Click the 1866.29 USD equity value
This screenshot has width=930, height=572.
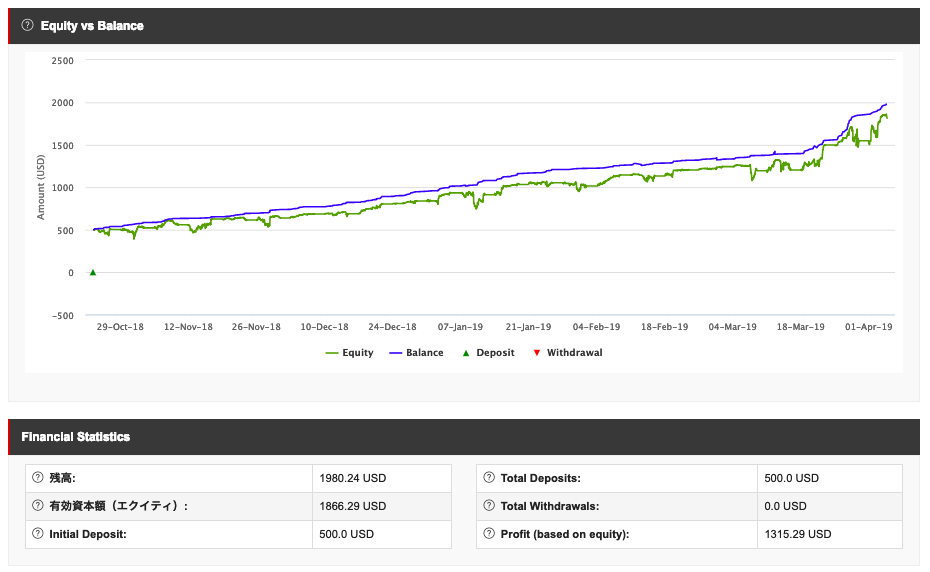352,506
